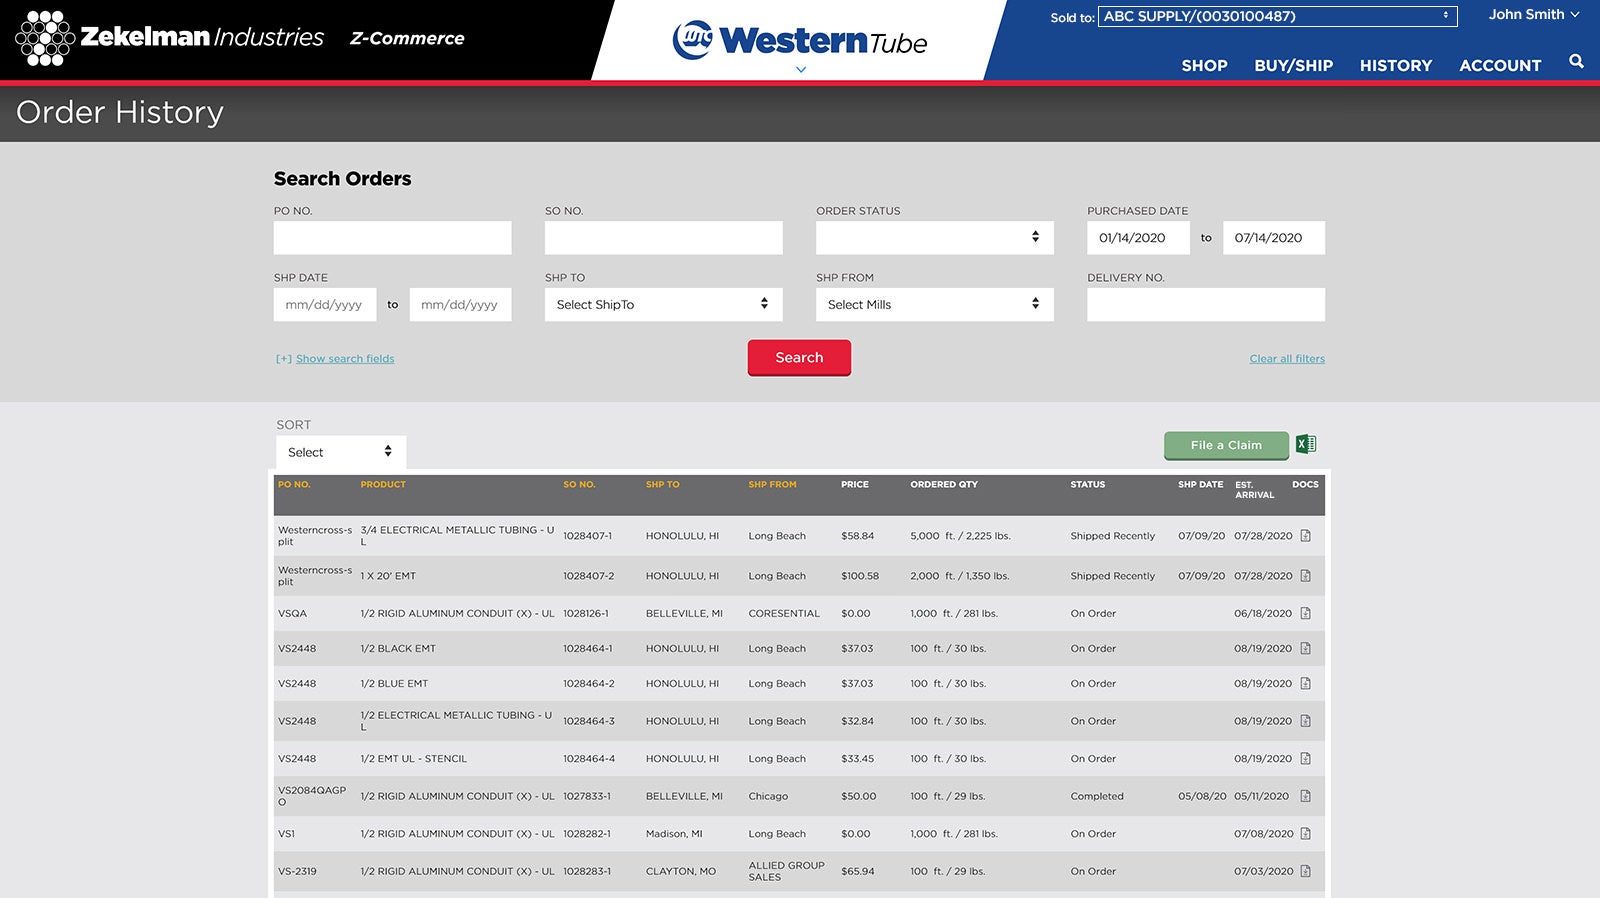
Task: Open document icon for completed order 1027833-1
Action: (1305, 797)
